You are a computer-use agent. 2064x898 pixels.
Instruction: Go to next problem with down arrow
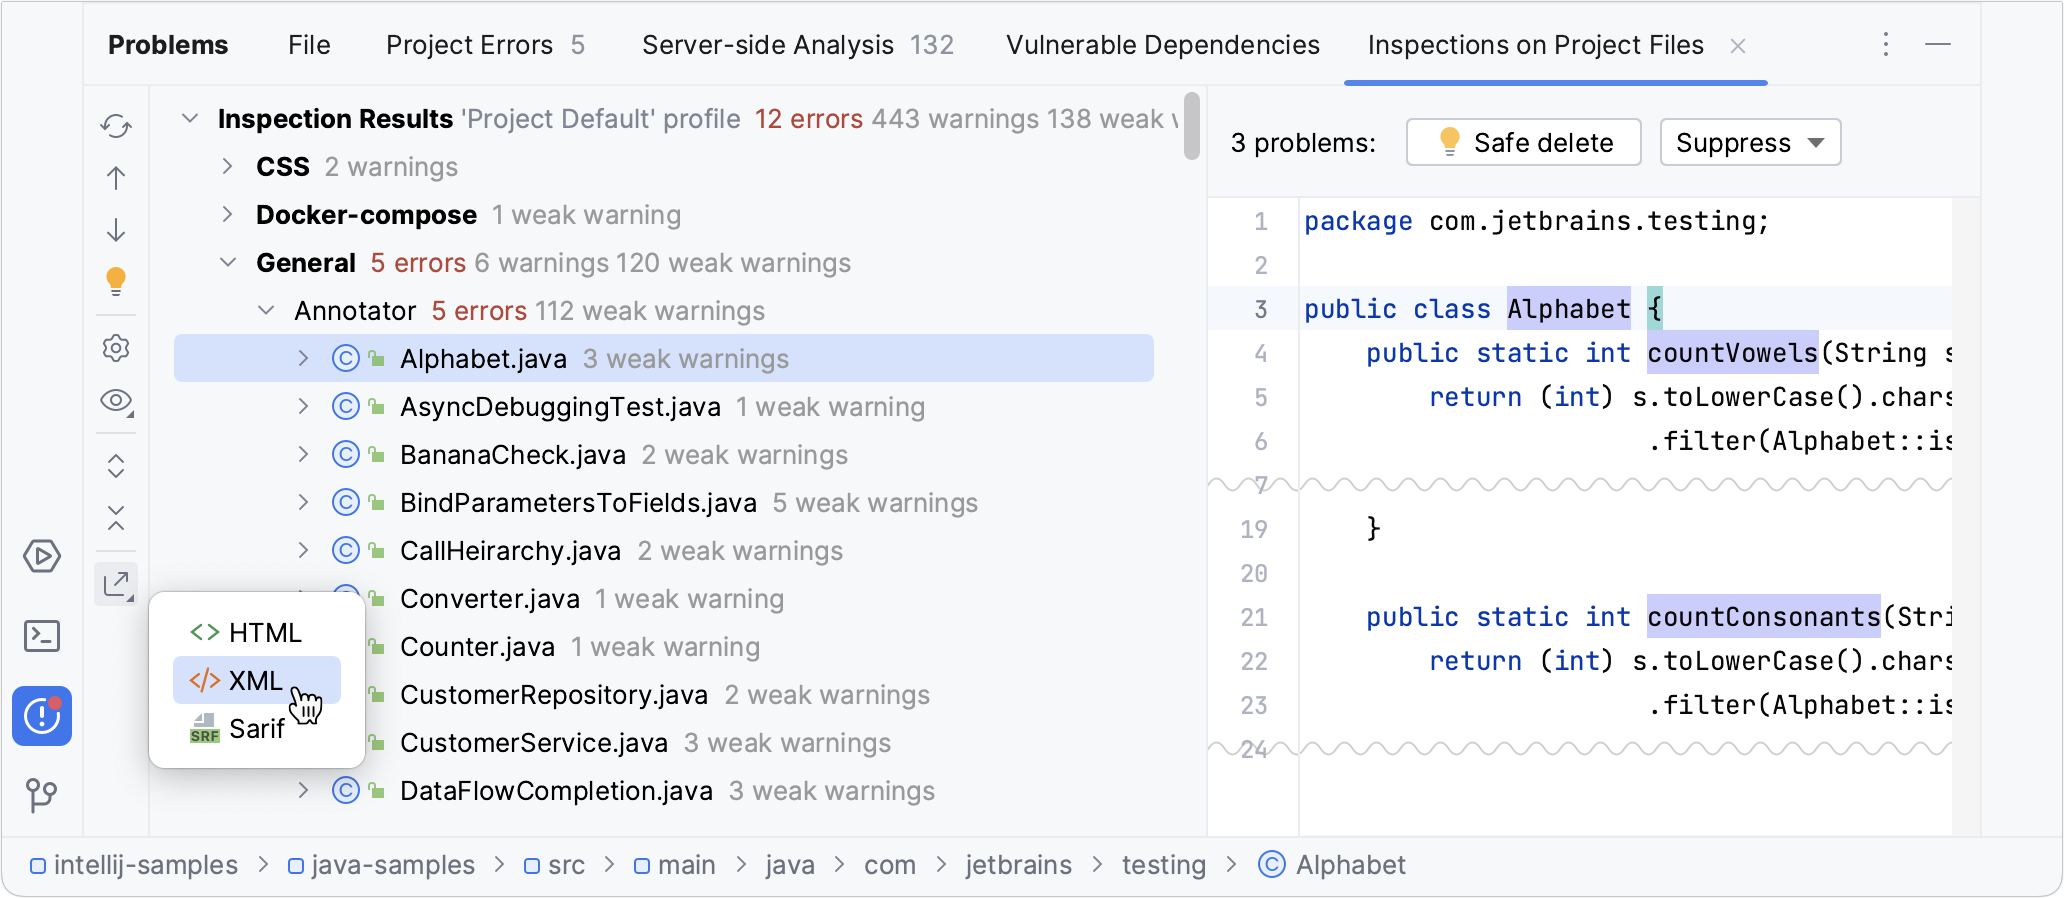tap(116, 230)
